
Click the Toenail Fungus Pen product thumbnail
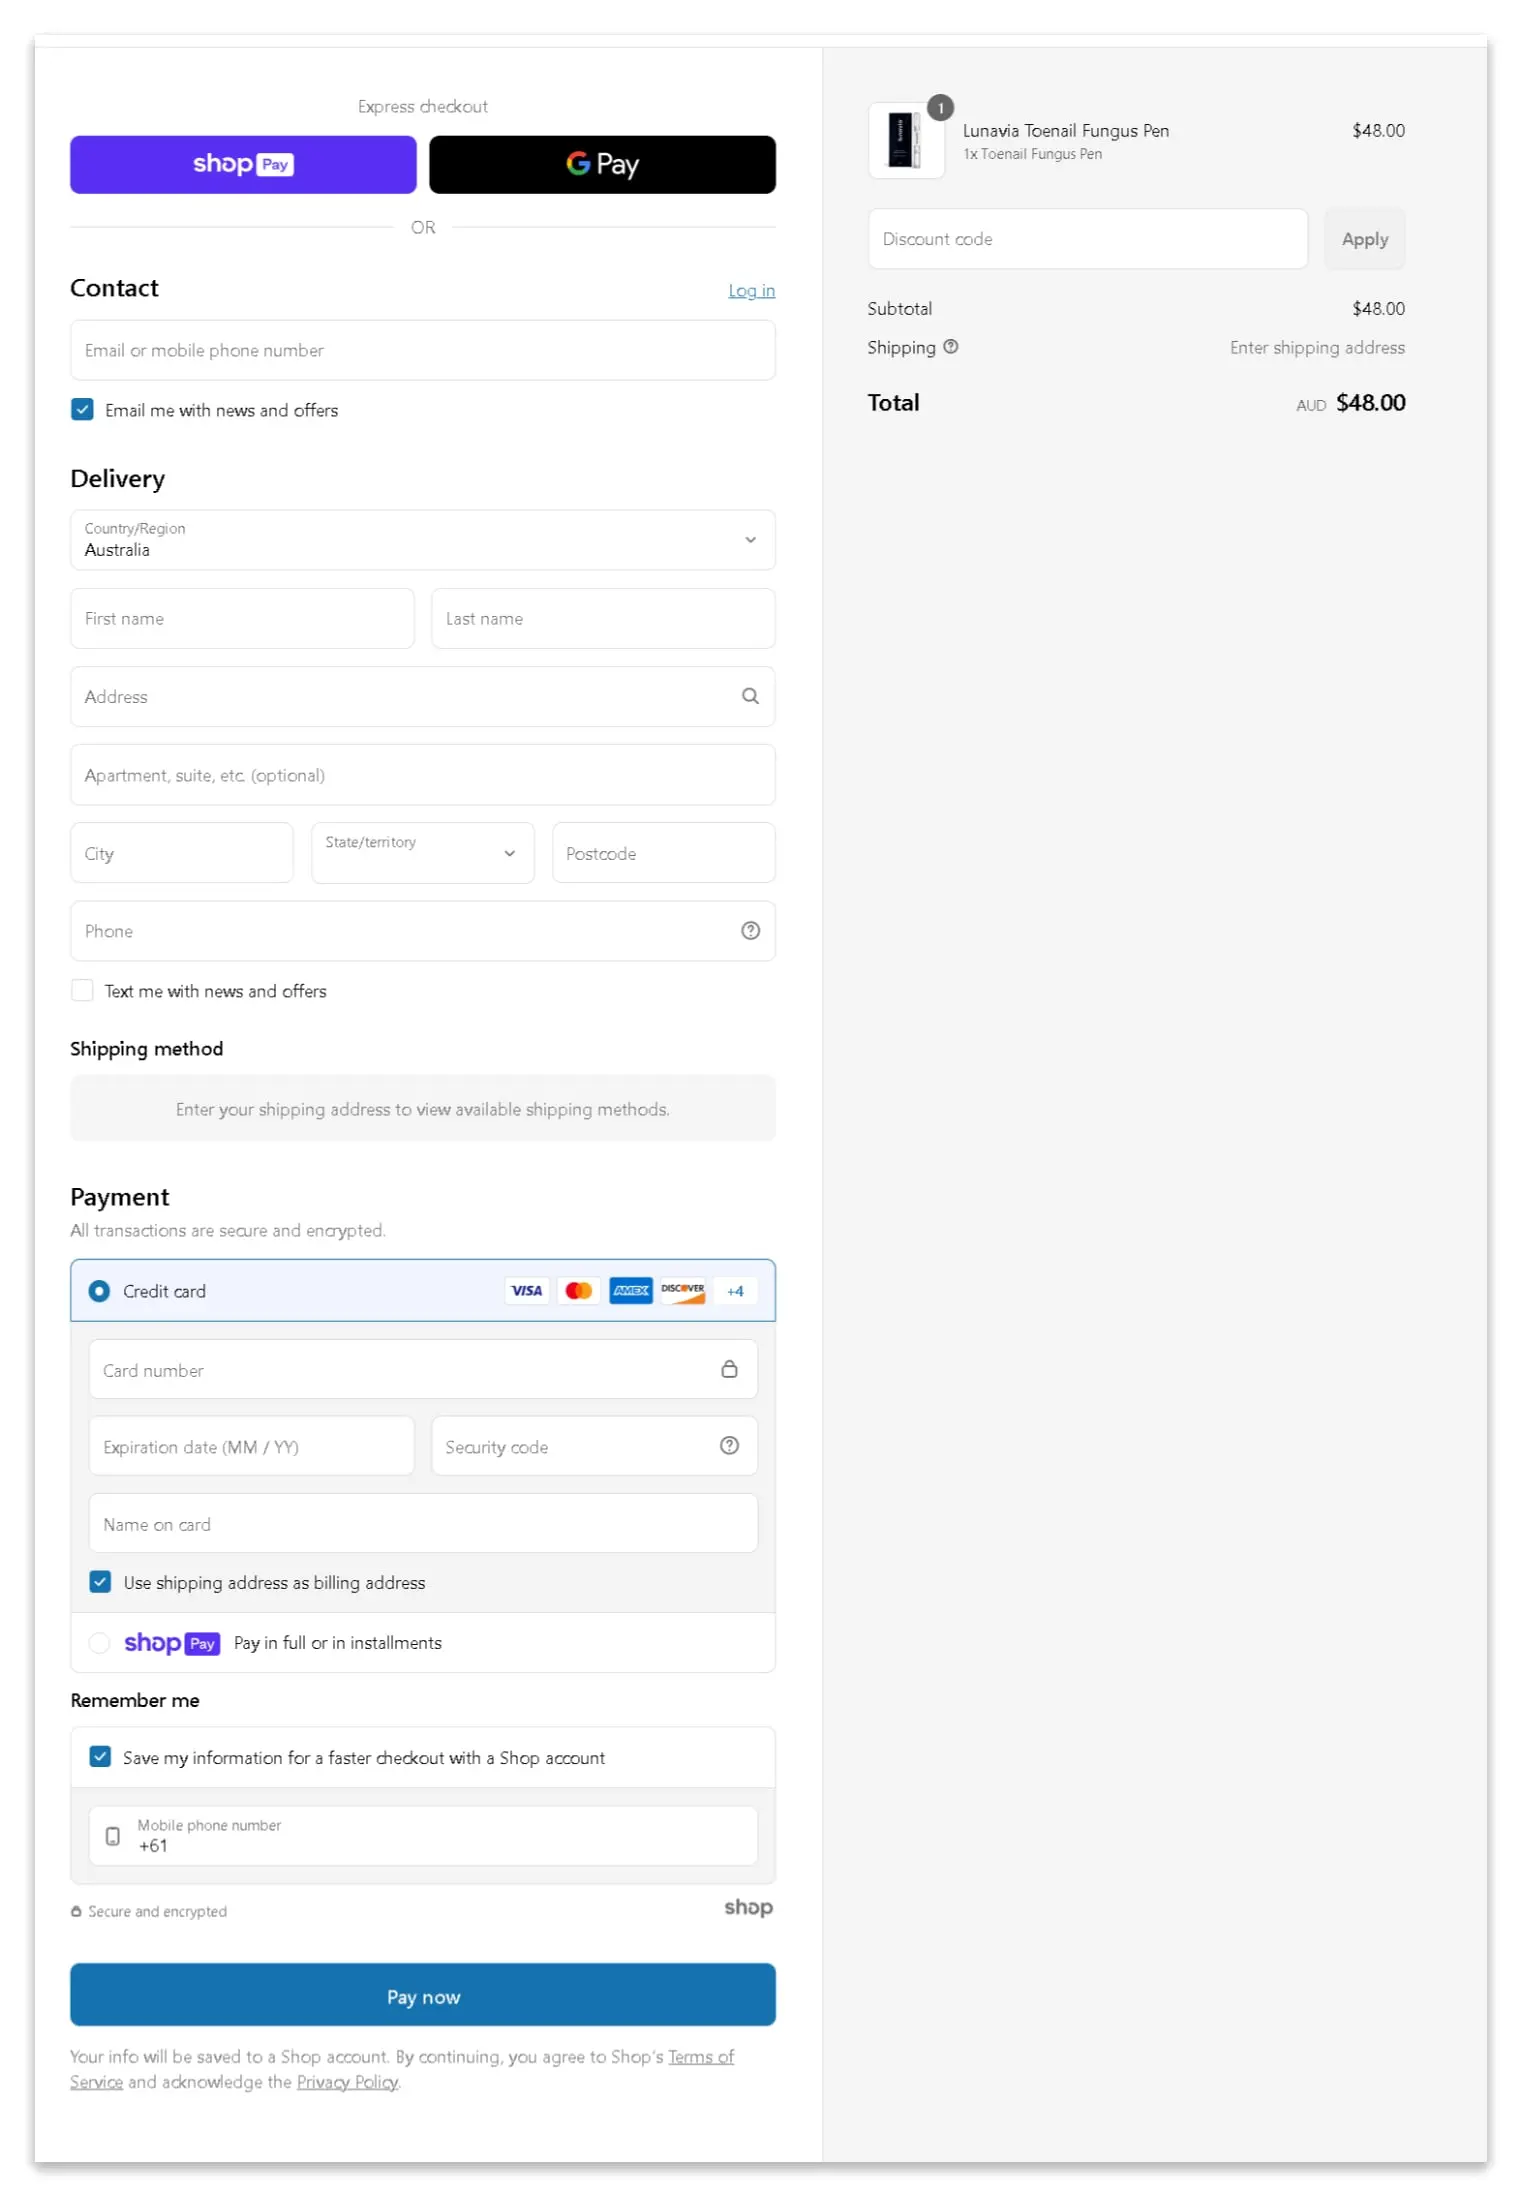tap(906, 141)
